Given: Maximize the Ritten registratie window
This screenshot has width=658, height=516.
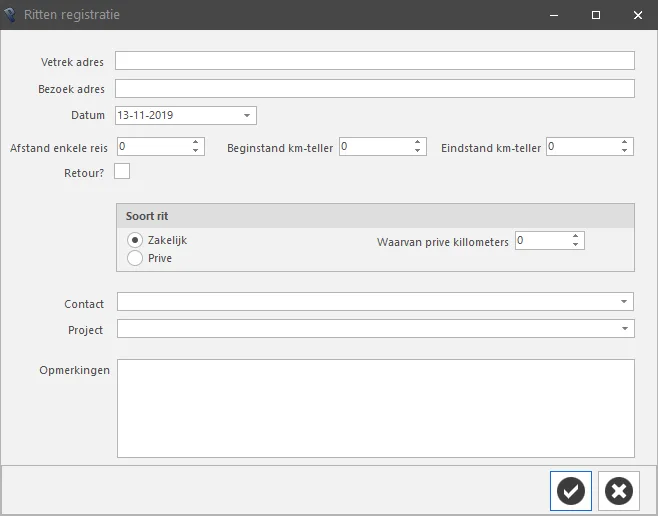Looking at the screenshot, I should (595, 15).
